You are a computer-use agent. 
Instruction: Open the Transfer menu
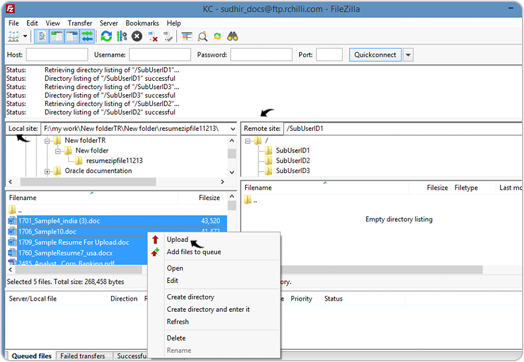pyautogui.click(x=80, y=23)
